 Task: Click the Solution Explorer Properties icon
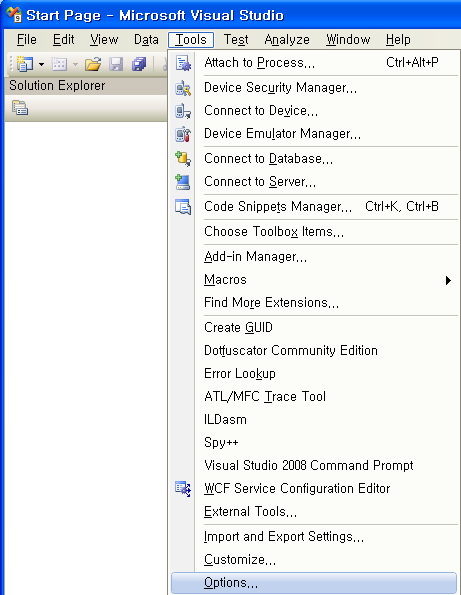coord(20,108)
